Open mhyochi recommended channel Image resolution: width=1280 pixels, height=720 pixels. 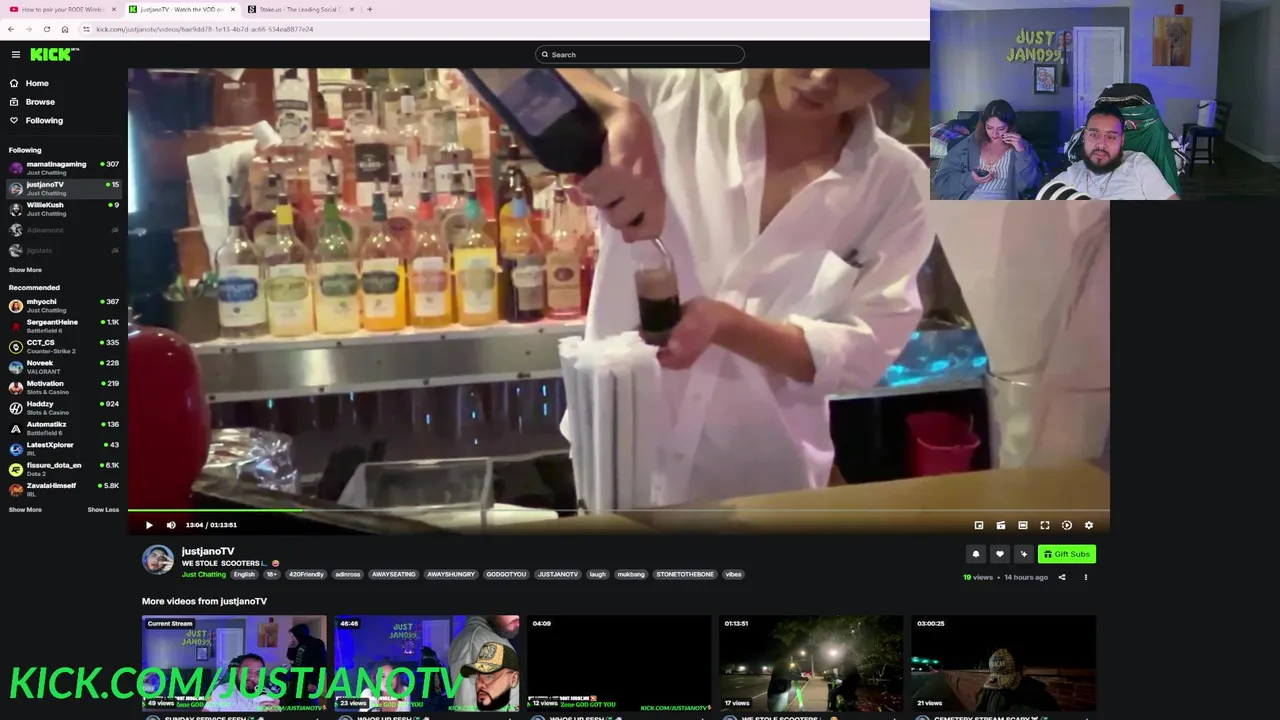coord(64,305)
